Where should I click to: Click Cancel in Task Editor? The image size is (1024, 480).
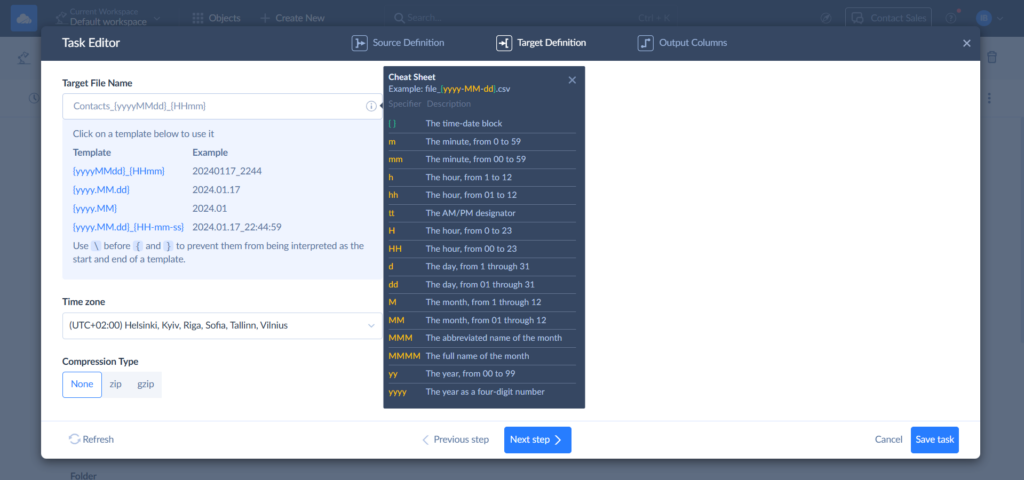pyautogui.click(x=888, y=440)
